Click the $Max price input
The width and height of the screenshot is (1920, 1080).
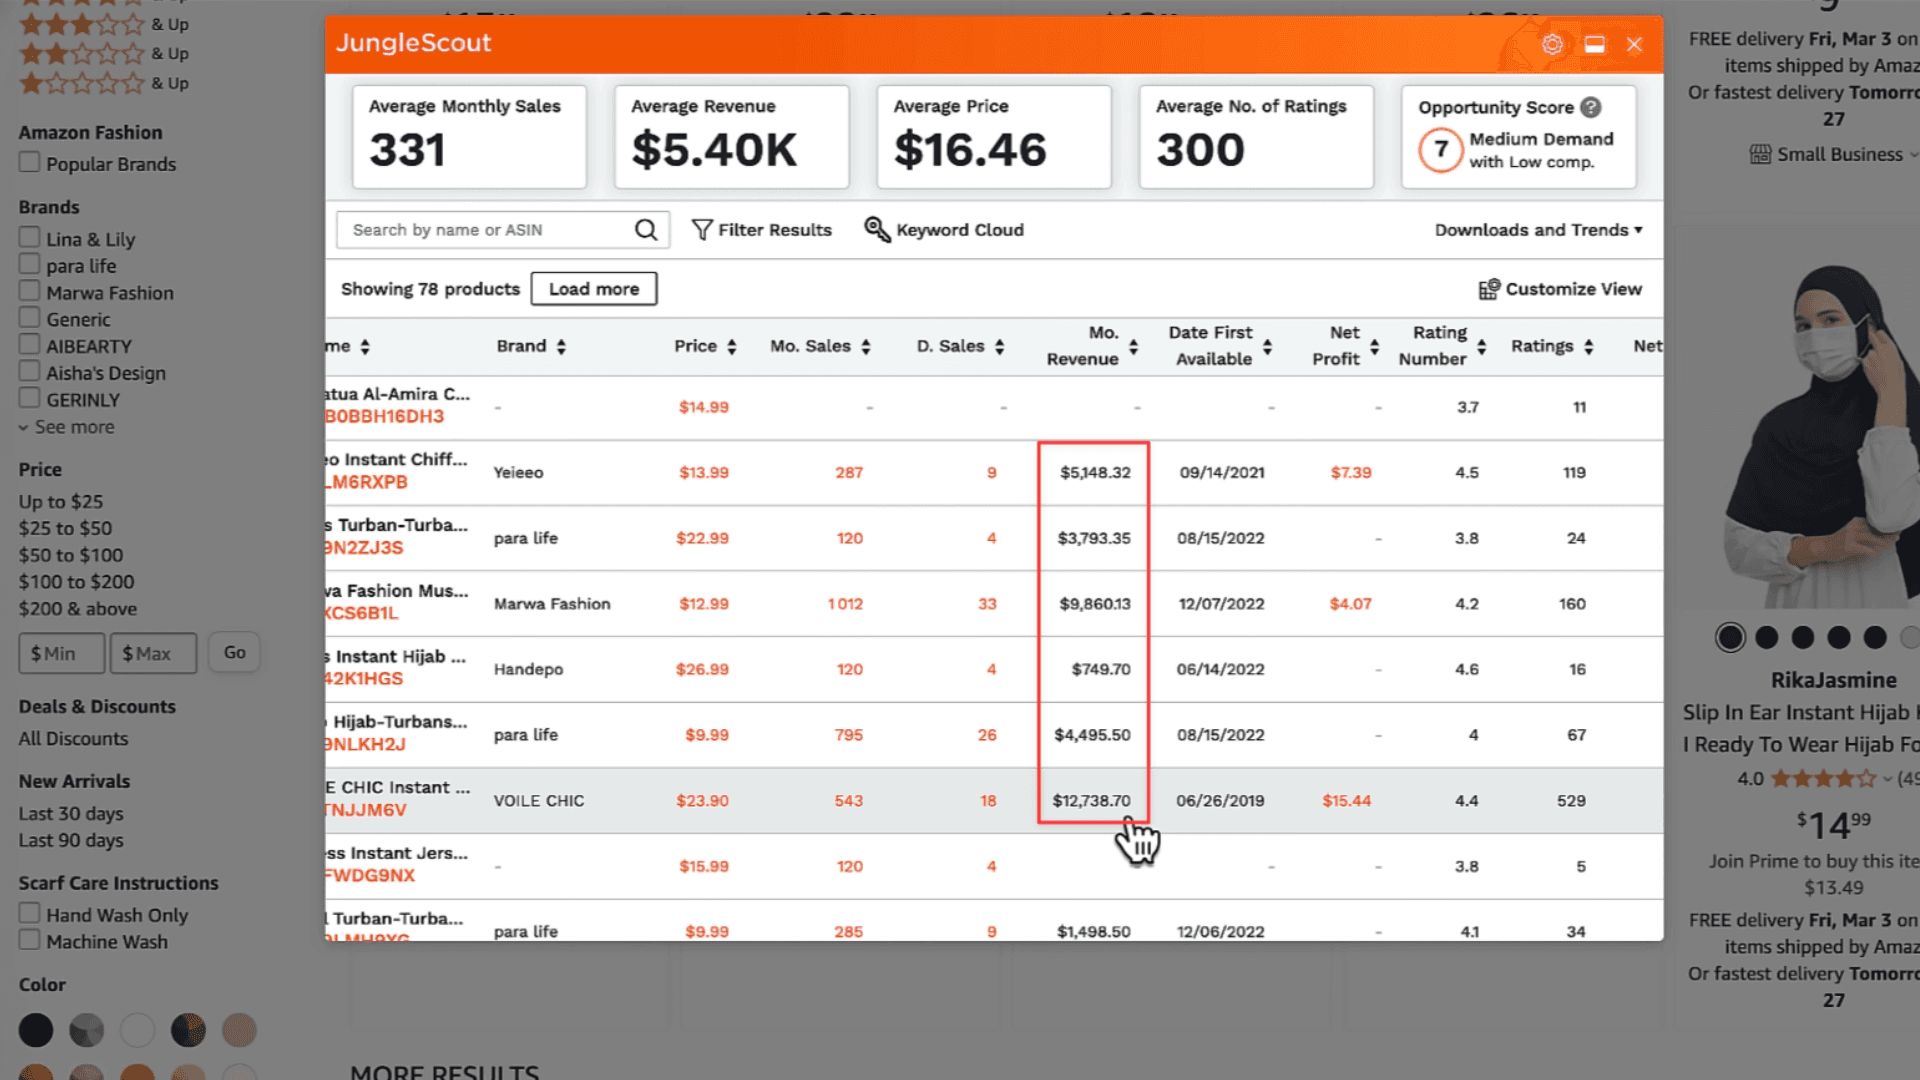pos(153,653)
